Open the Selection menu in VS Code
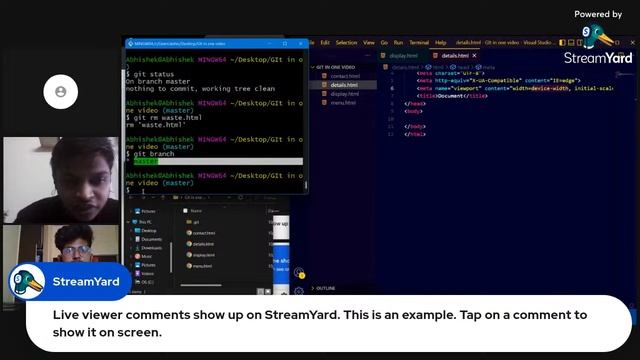 tap(346, 42)
